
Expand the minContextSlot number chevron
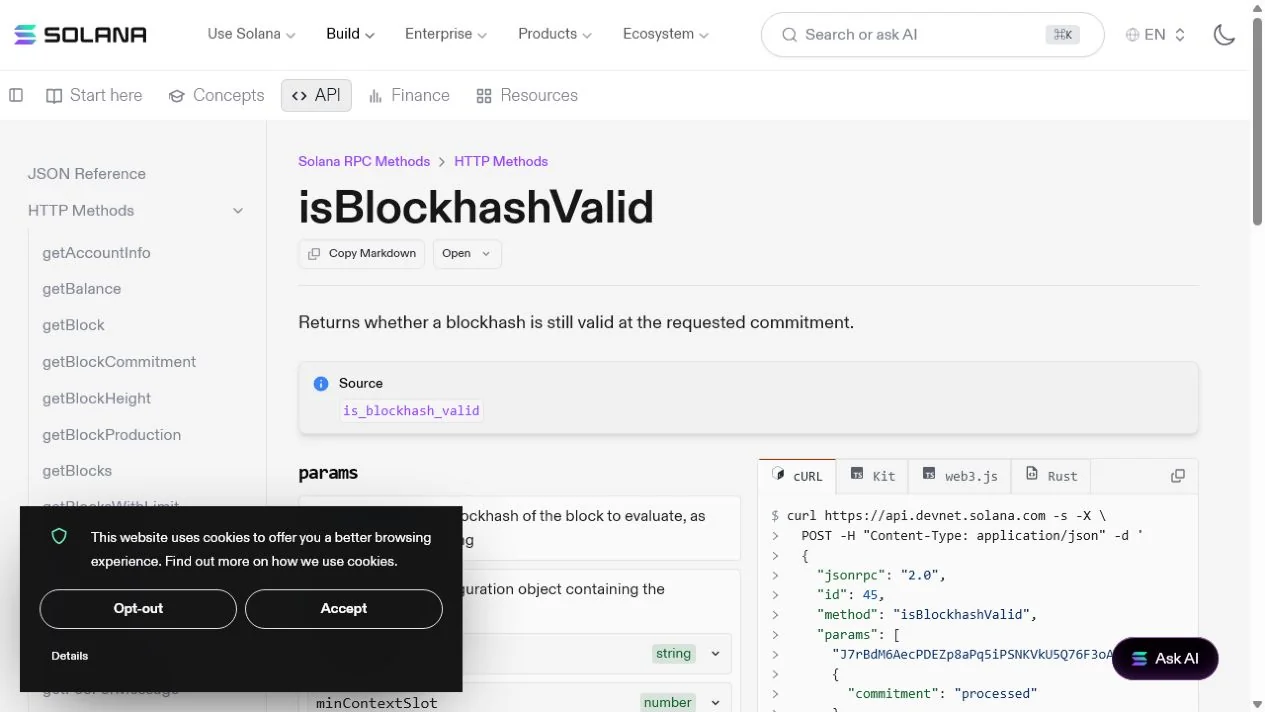click(x=715, y=702)
